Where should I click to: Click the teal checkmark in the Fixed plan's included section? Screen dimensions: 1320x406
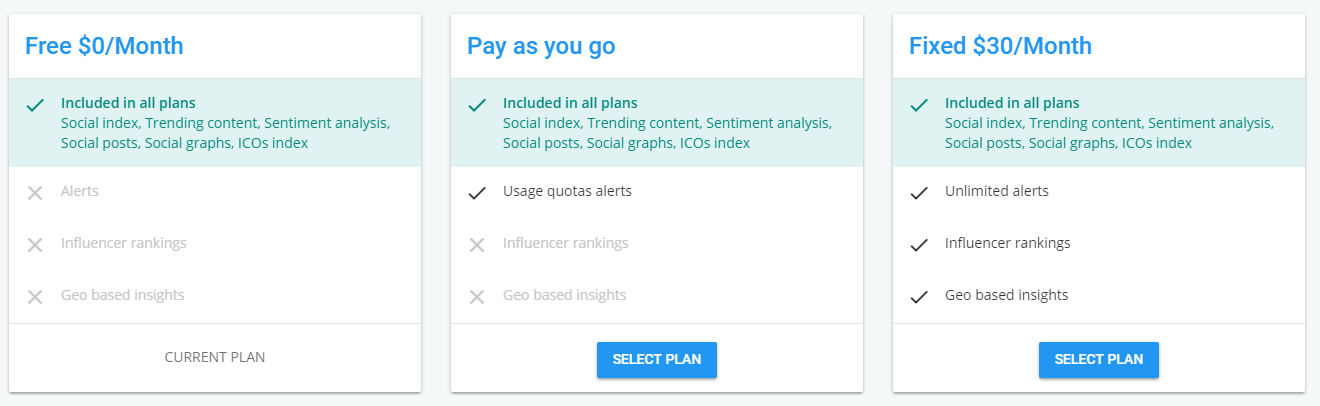pos(919,105)
